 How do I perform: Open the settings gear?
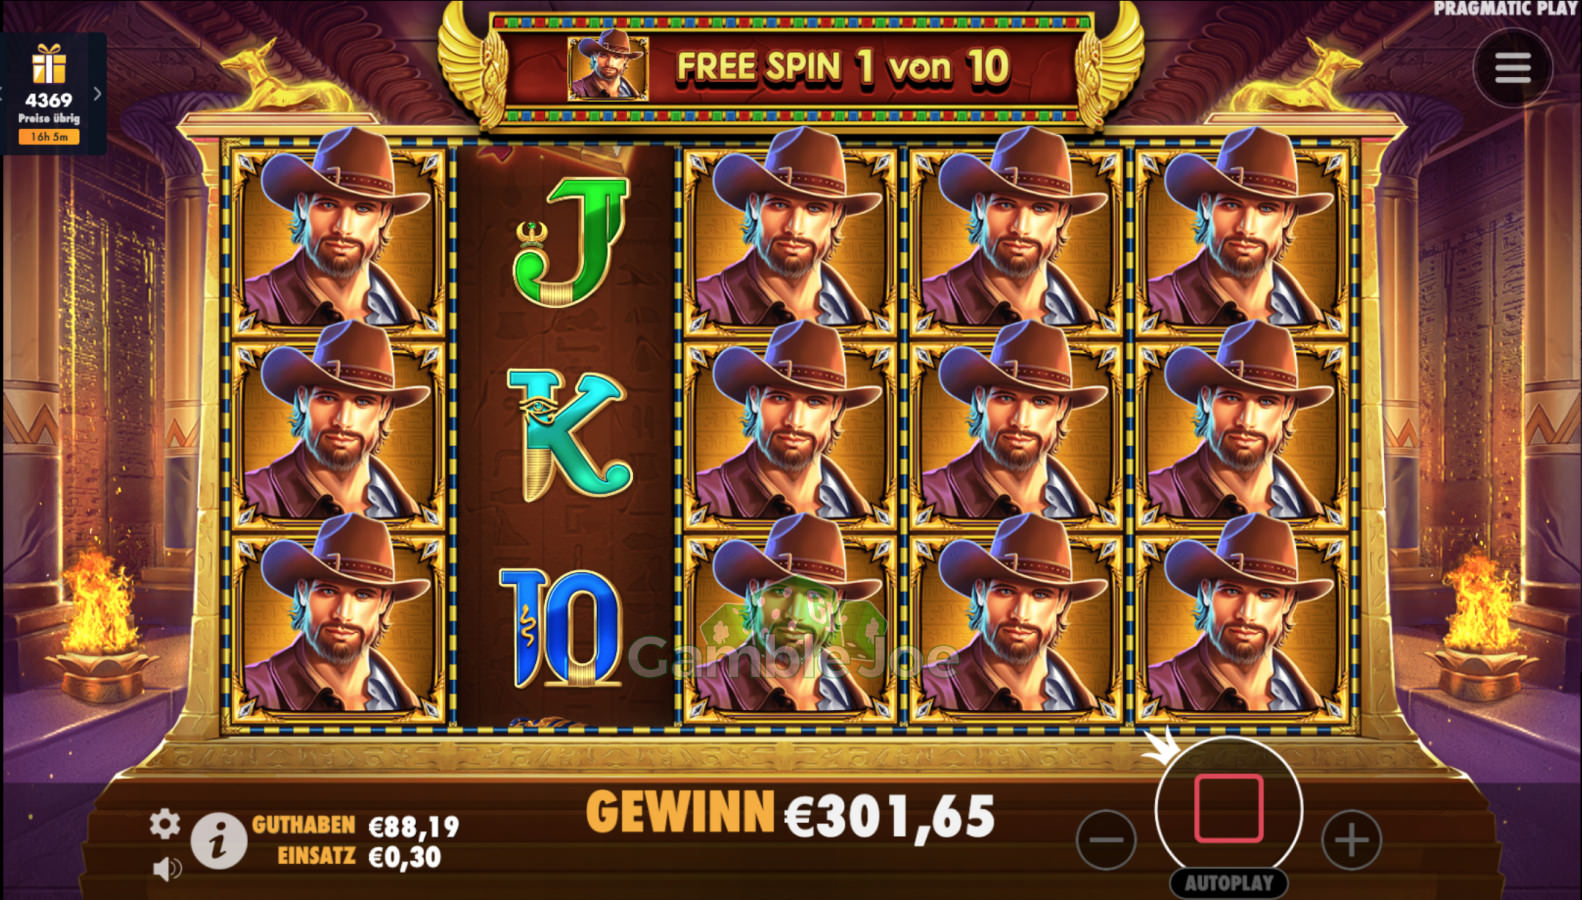(165, 824)
